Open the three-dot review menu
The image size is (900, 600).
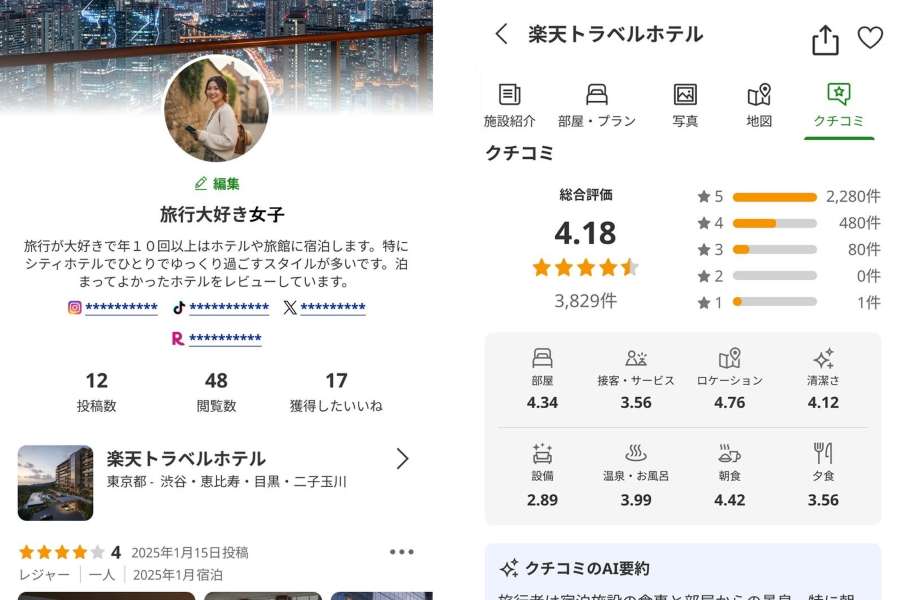coord(401,552)
